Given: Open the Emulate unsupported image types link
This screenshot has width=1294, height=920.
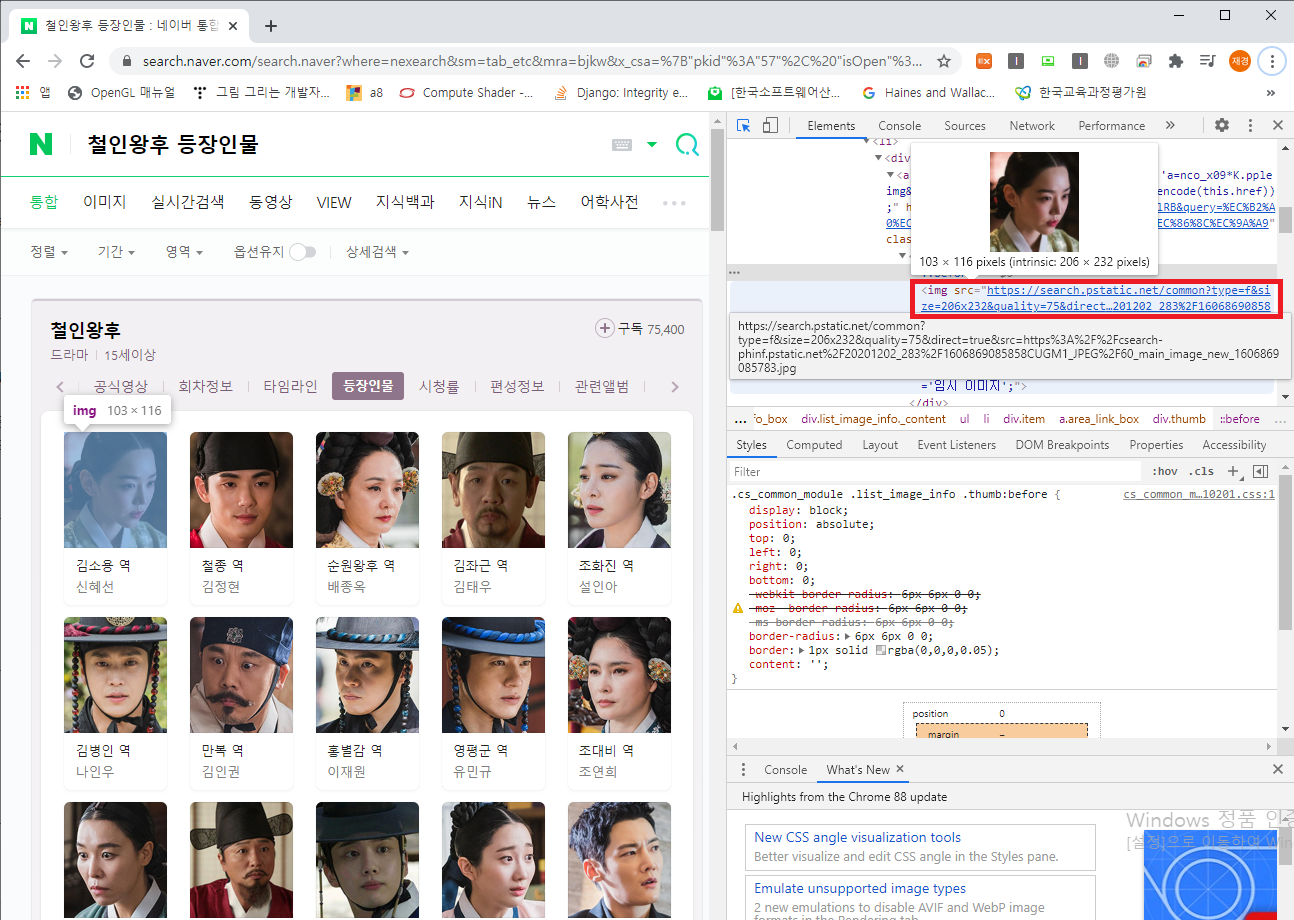Looking at the screenshot, I should 860,888.
